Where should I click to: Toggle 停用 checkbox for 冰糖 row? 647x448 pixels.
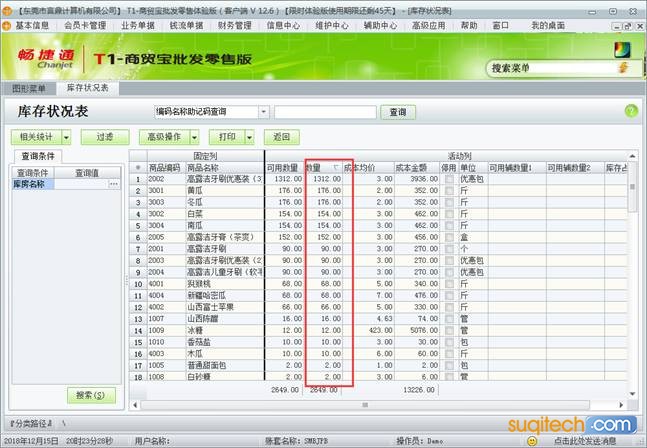click(449, 330)
